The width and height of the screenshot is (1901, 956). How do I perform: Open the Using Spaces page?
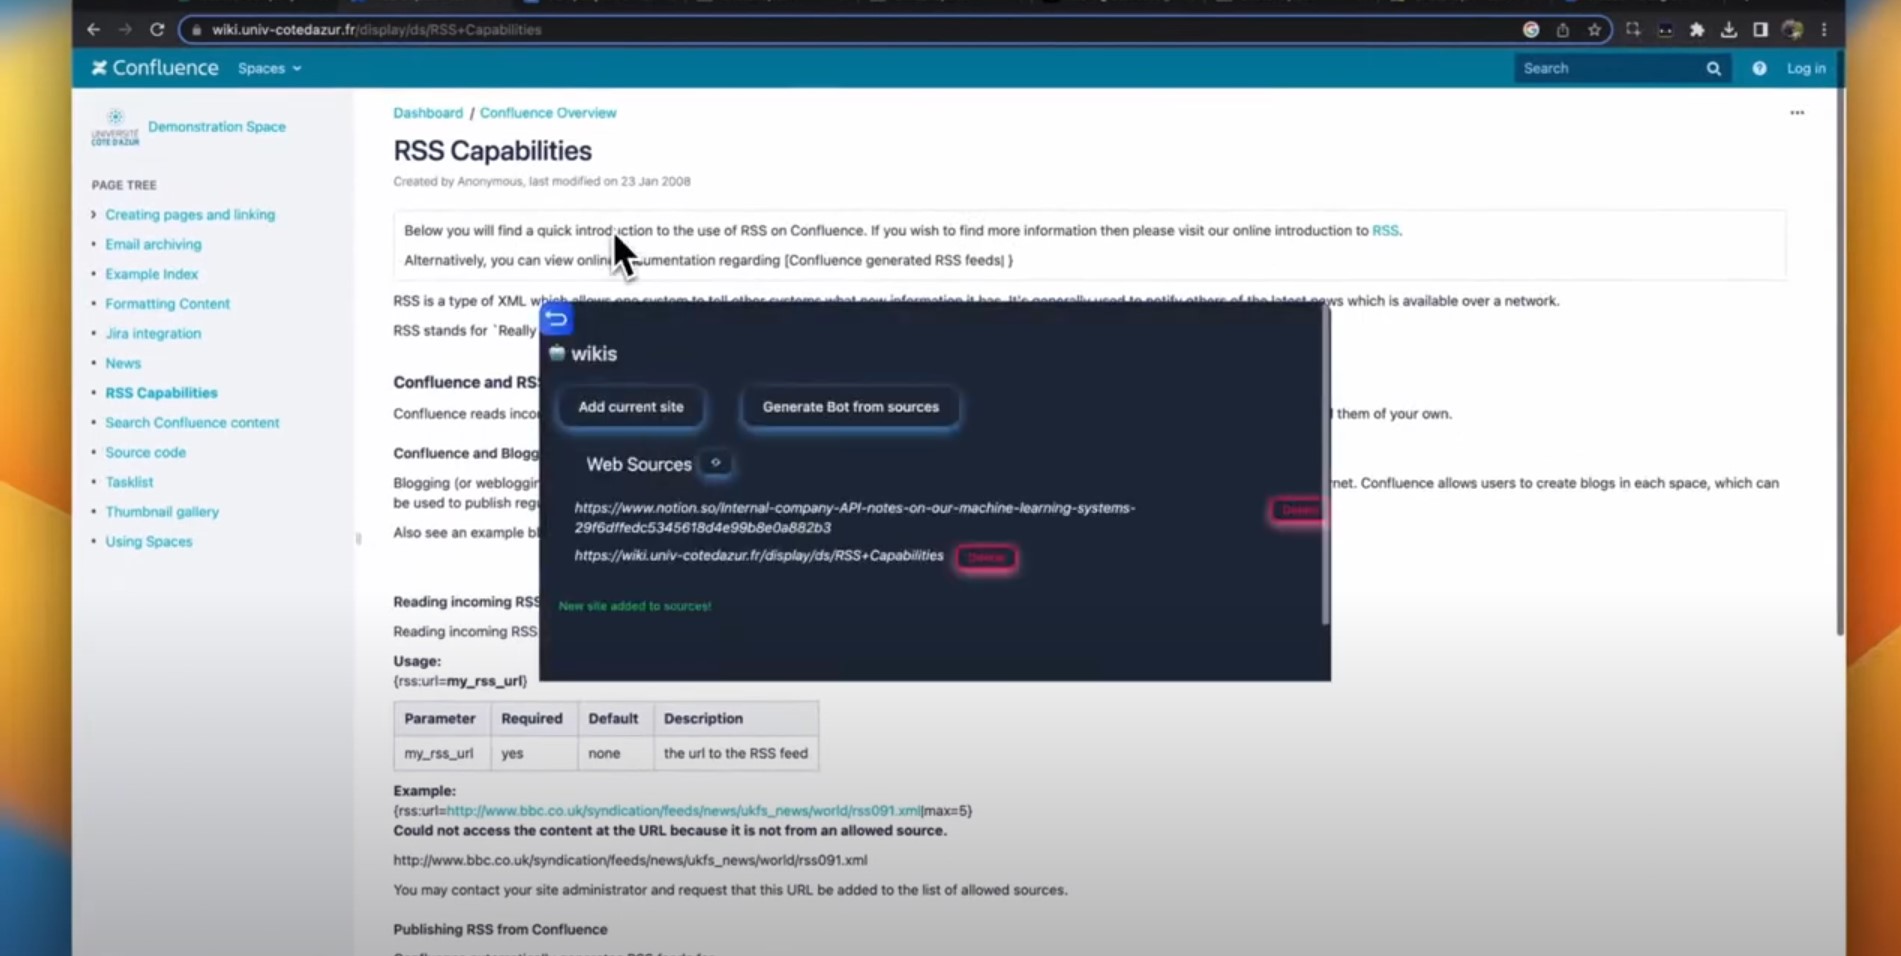pyautogui.click(x=149, y=542)
